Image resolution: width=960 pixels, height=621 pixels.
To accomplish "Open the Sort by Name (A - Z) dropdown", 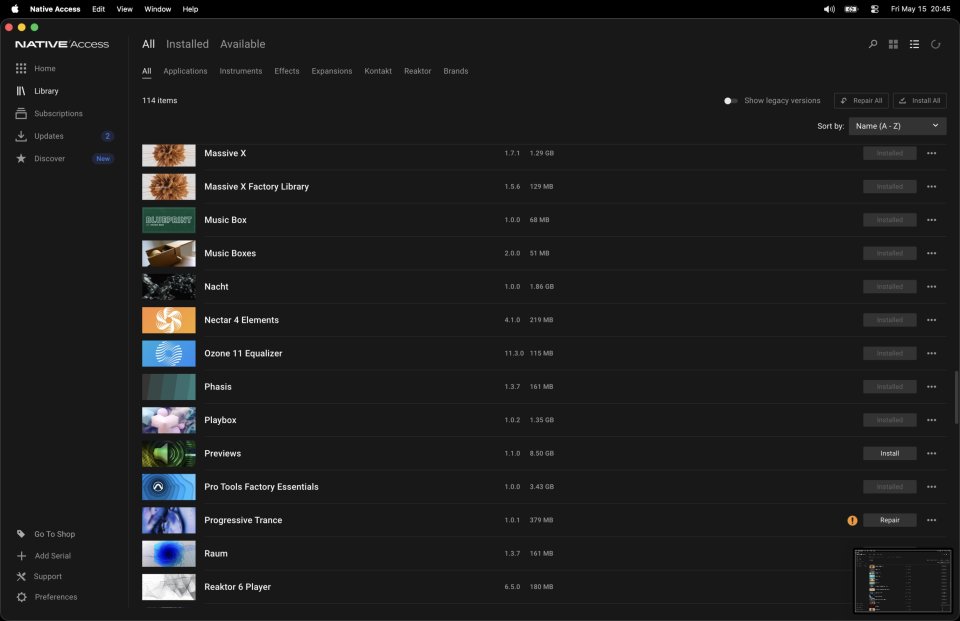I will coord(897,126).
